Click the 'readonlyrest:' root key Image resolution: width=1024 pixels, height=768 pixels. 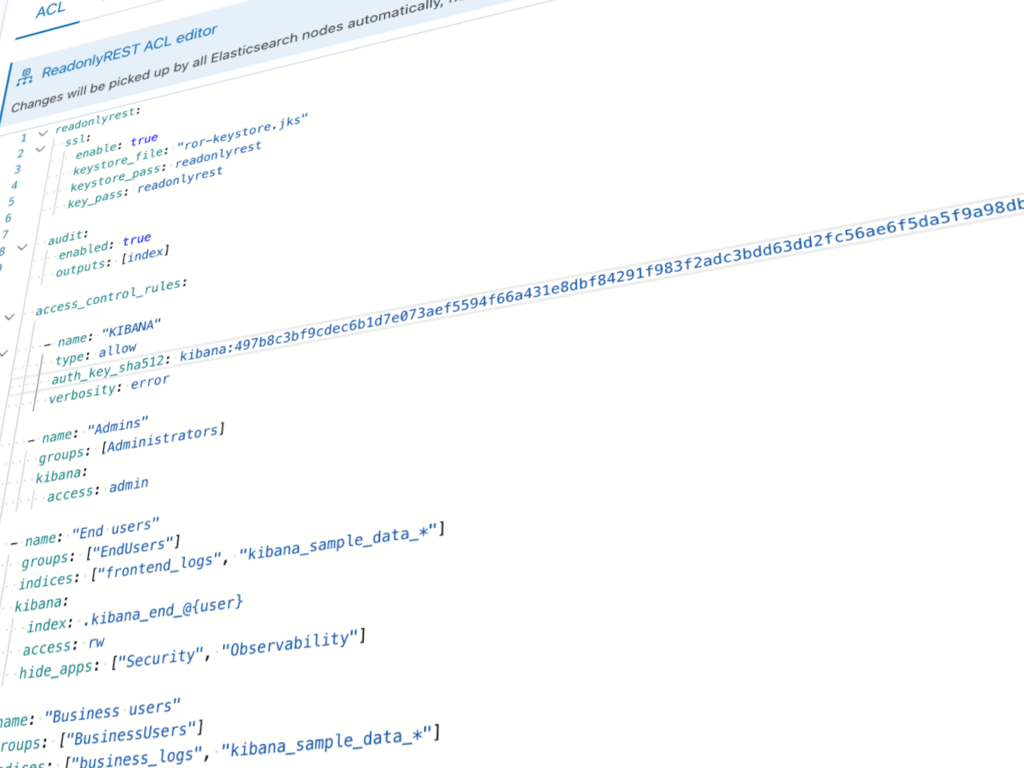pos(98,120)
